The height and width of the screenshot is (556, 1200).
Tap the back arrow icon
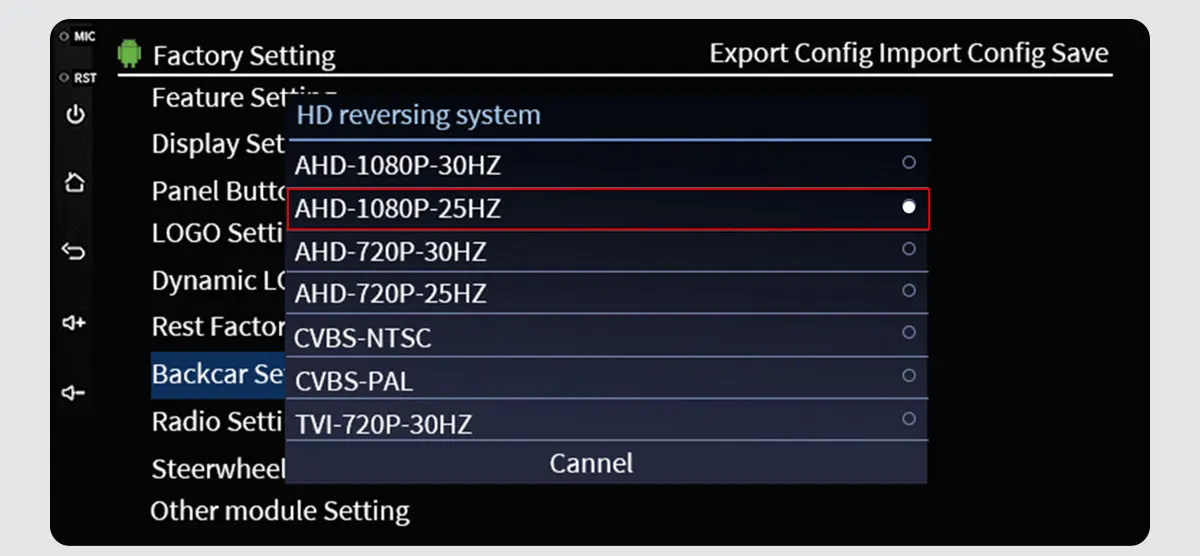(75, 251)
